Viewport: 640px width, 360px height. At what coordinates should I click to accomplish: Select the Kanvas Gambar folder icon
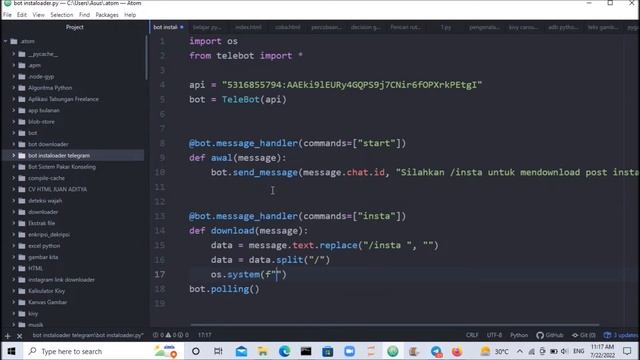click(x=22, y=302)
